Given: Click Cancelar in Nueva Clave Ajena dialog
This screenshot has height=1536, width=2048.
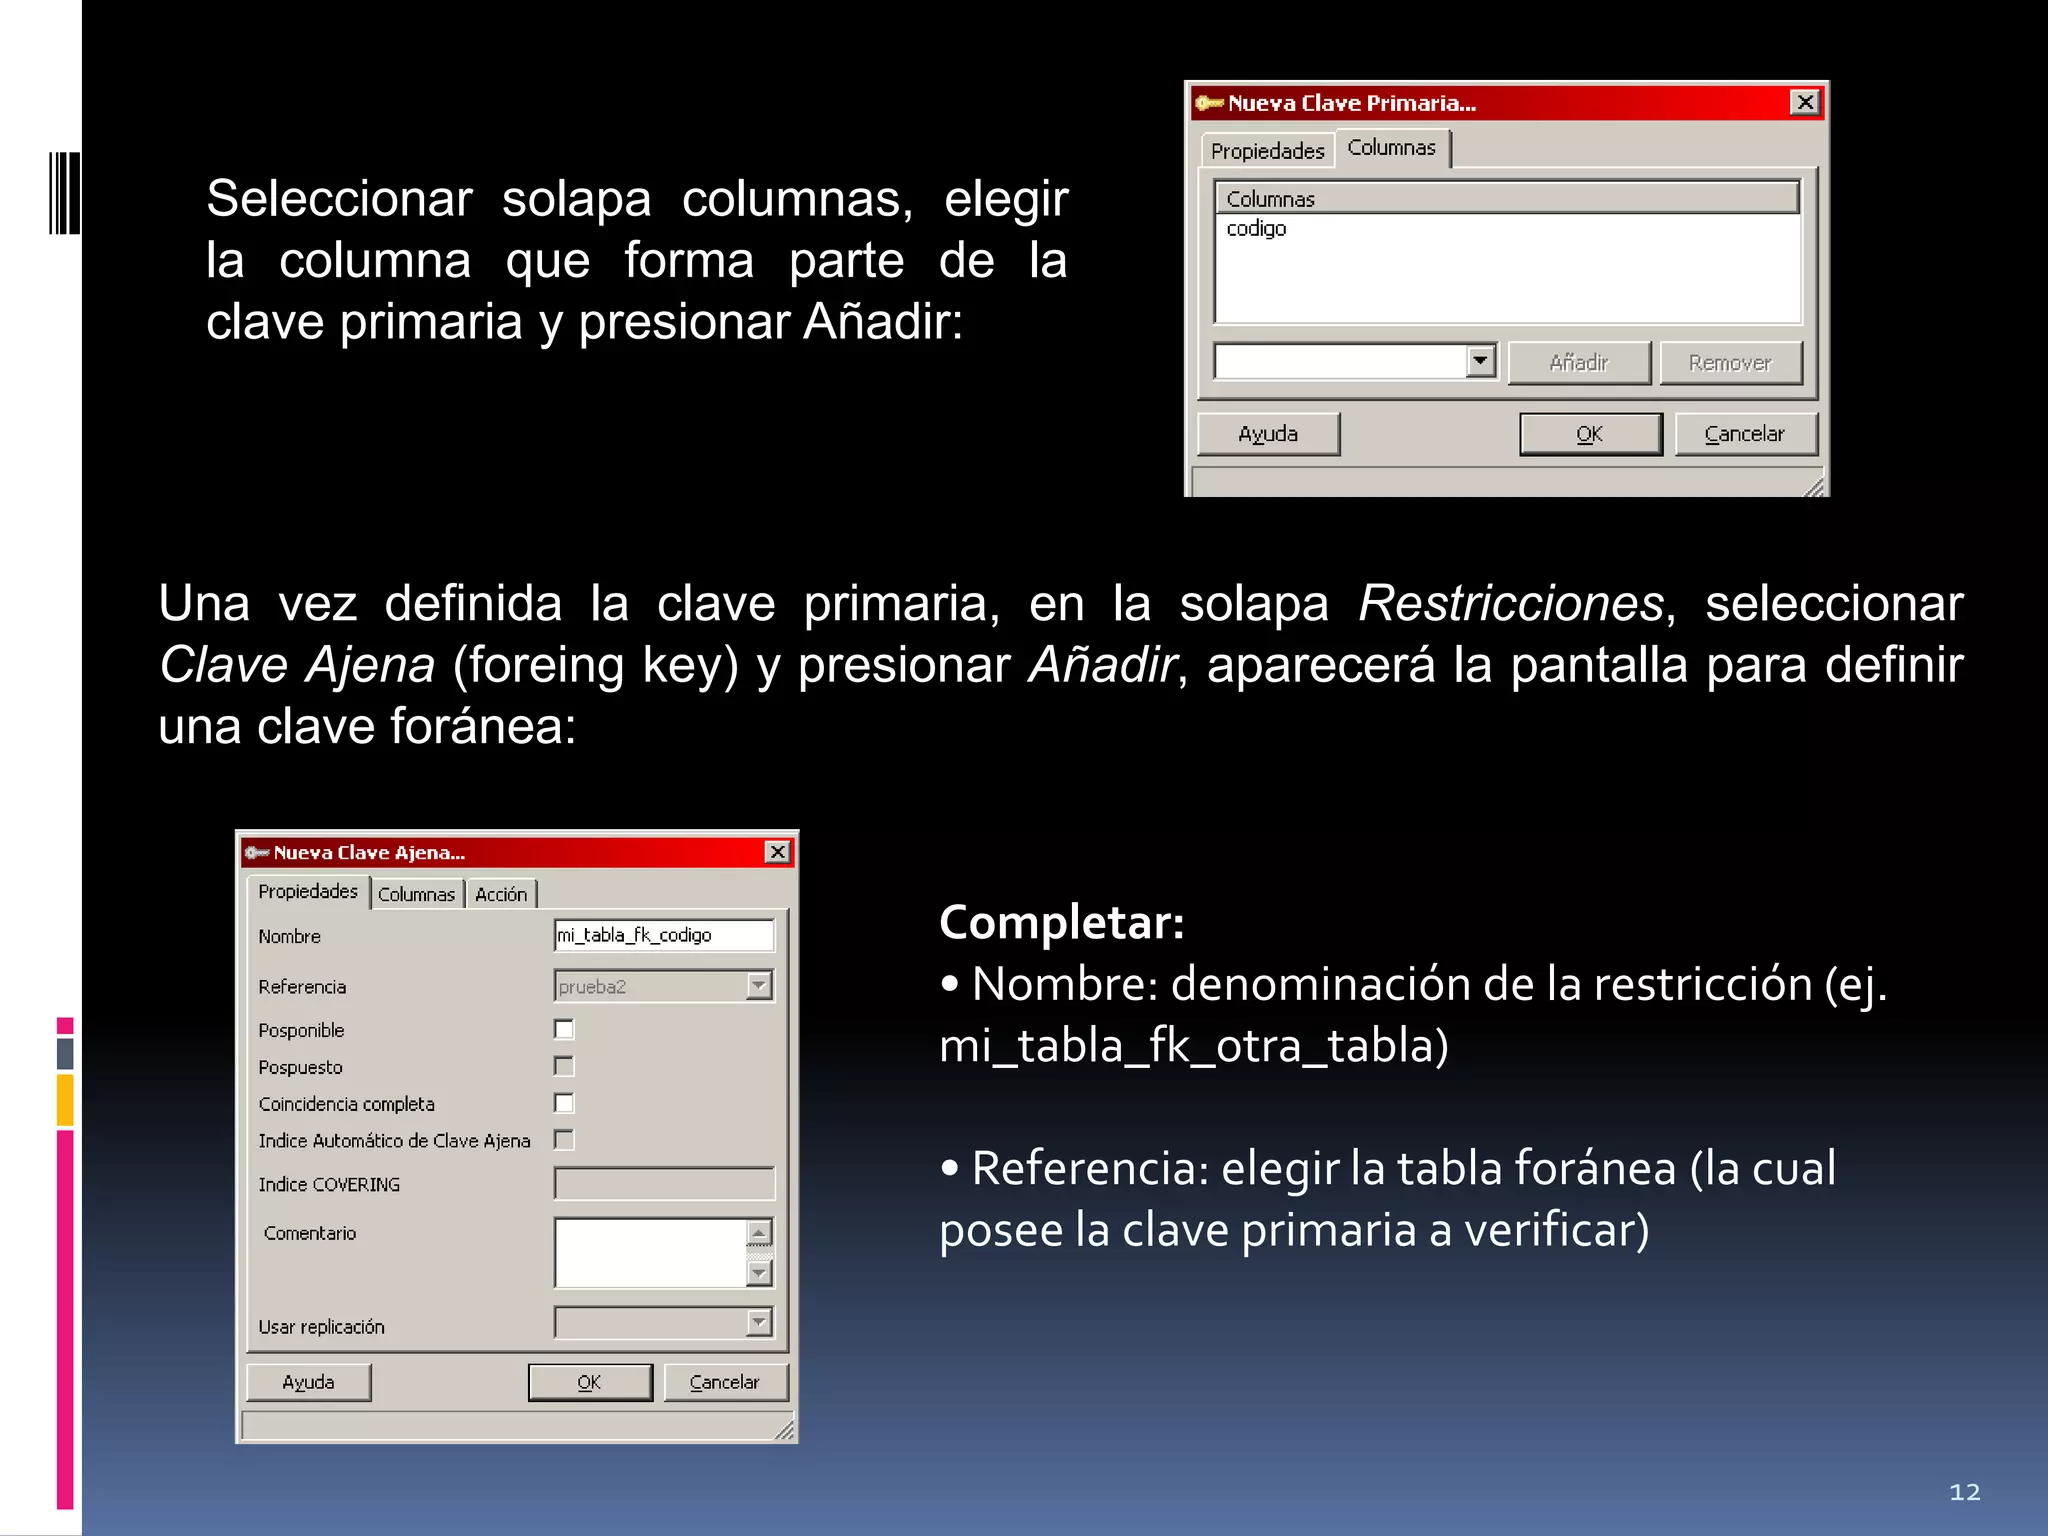Looking at the screenshot, I should (x=725, y=1382).
